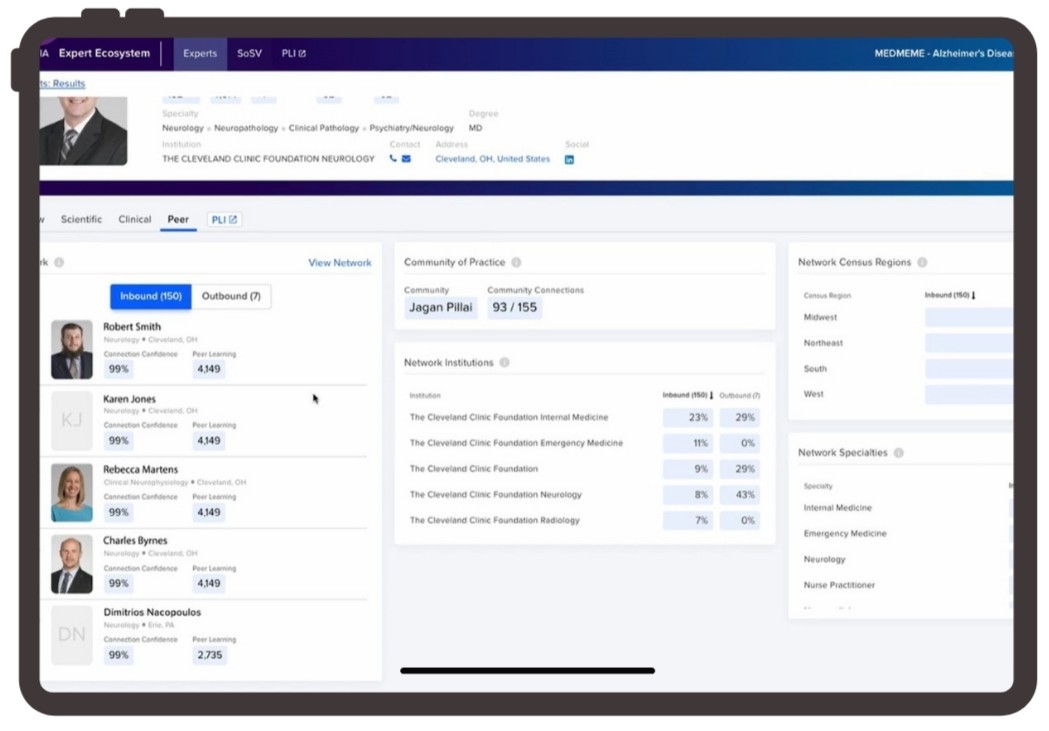Click the West census region row
Screen dimensions: 1049x731
[908, 394]
